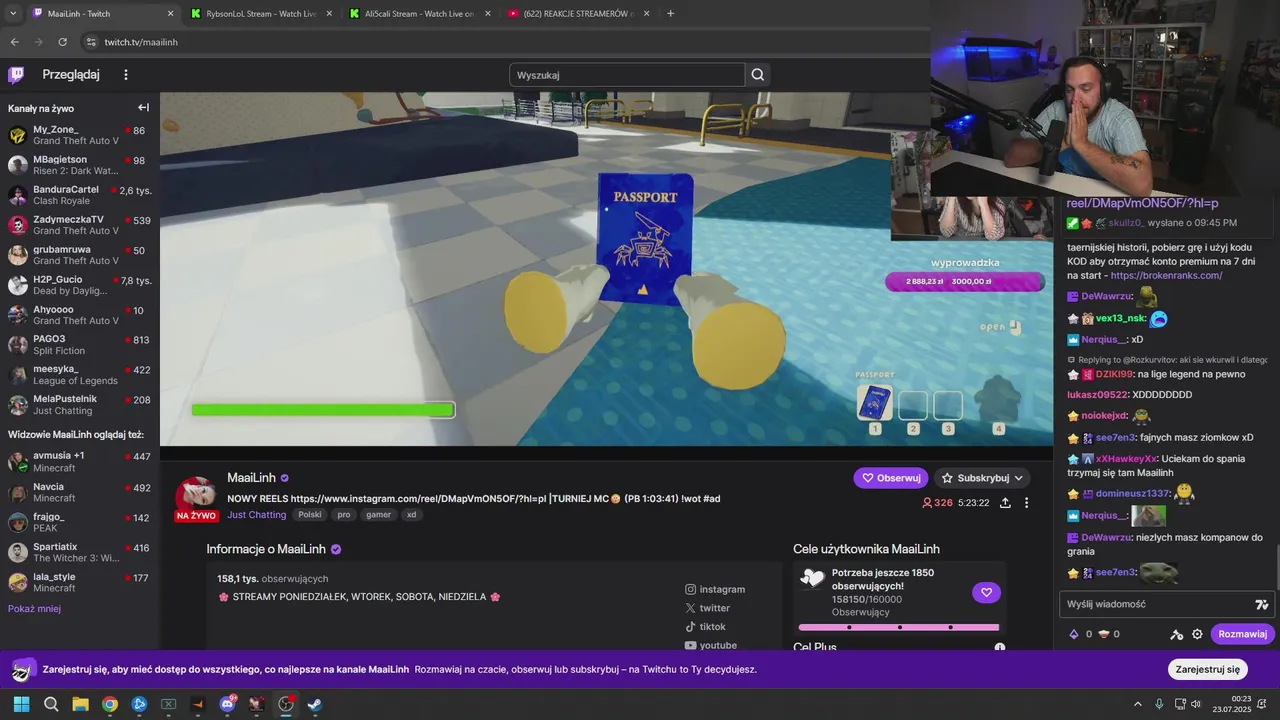1280x720 pixels.
Task: Click the follower goal progress bar
Action: 898,627
